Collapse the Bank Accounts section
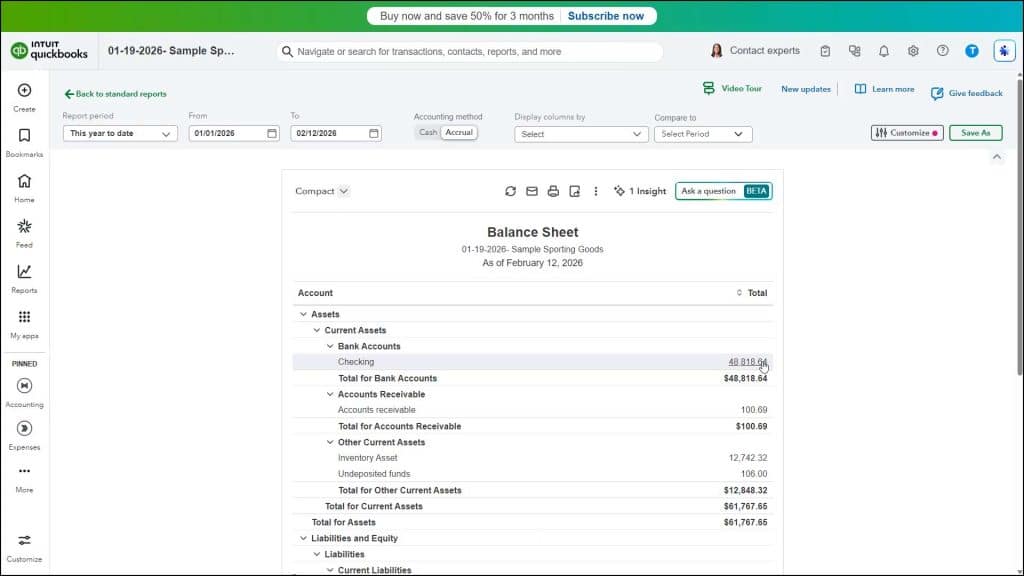 pos(330,345)
